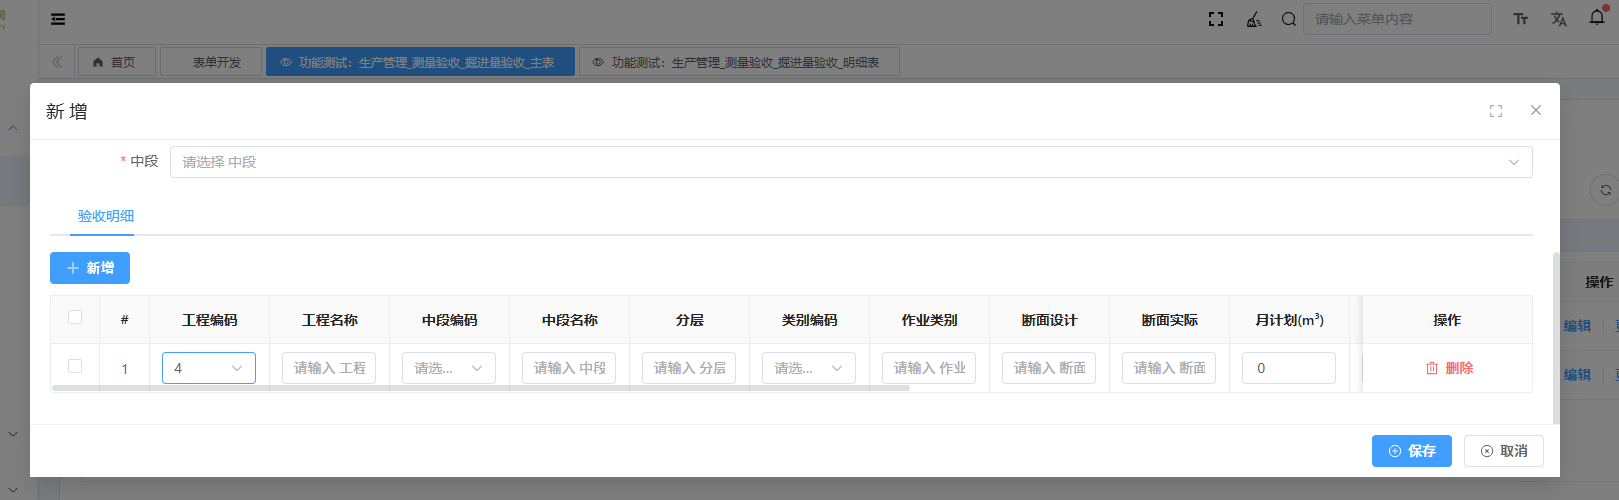The height and width of the screenshot is (500, 1619).
Task: Open the font size setting icon
Action: [1520, 19]
